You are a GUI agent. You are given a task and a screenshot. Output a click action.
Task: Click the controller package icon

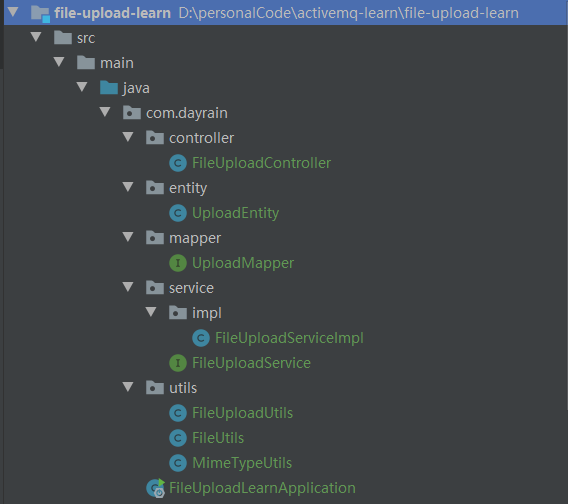click(x=155, y=138)
